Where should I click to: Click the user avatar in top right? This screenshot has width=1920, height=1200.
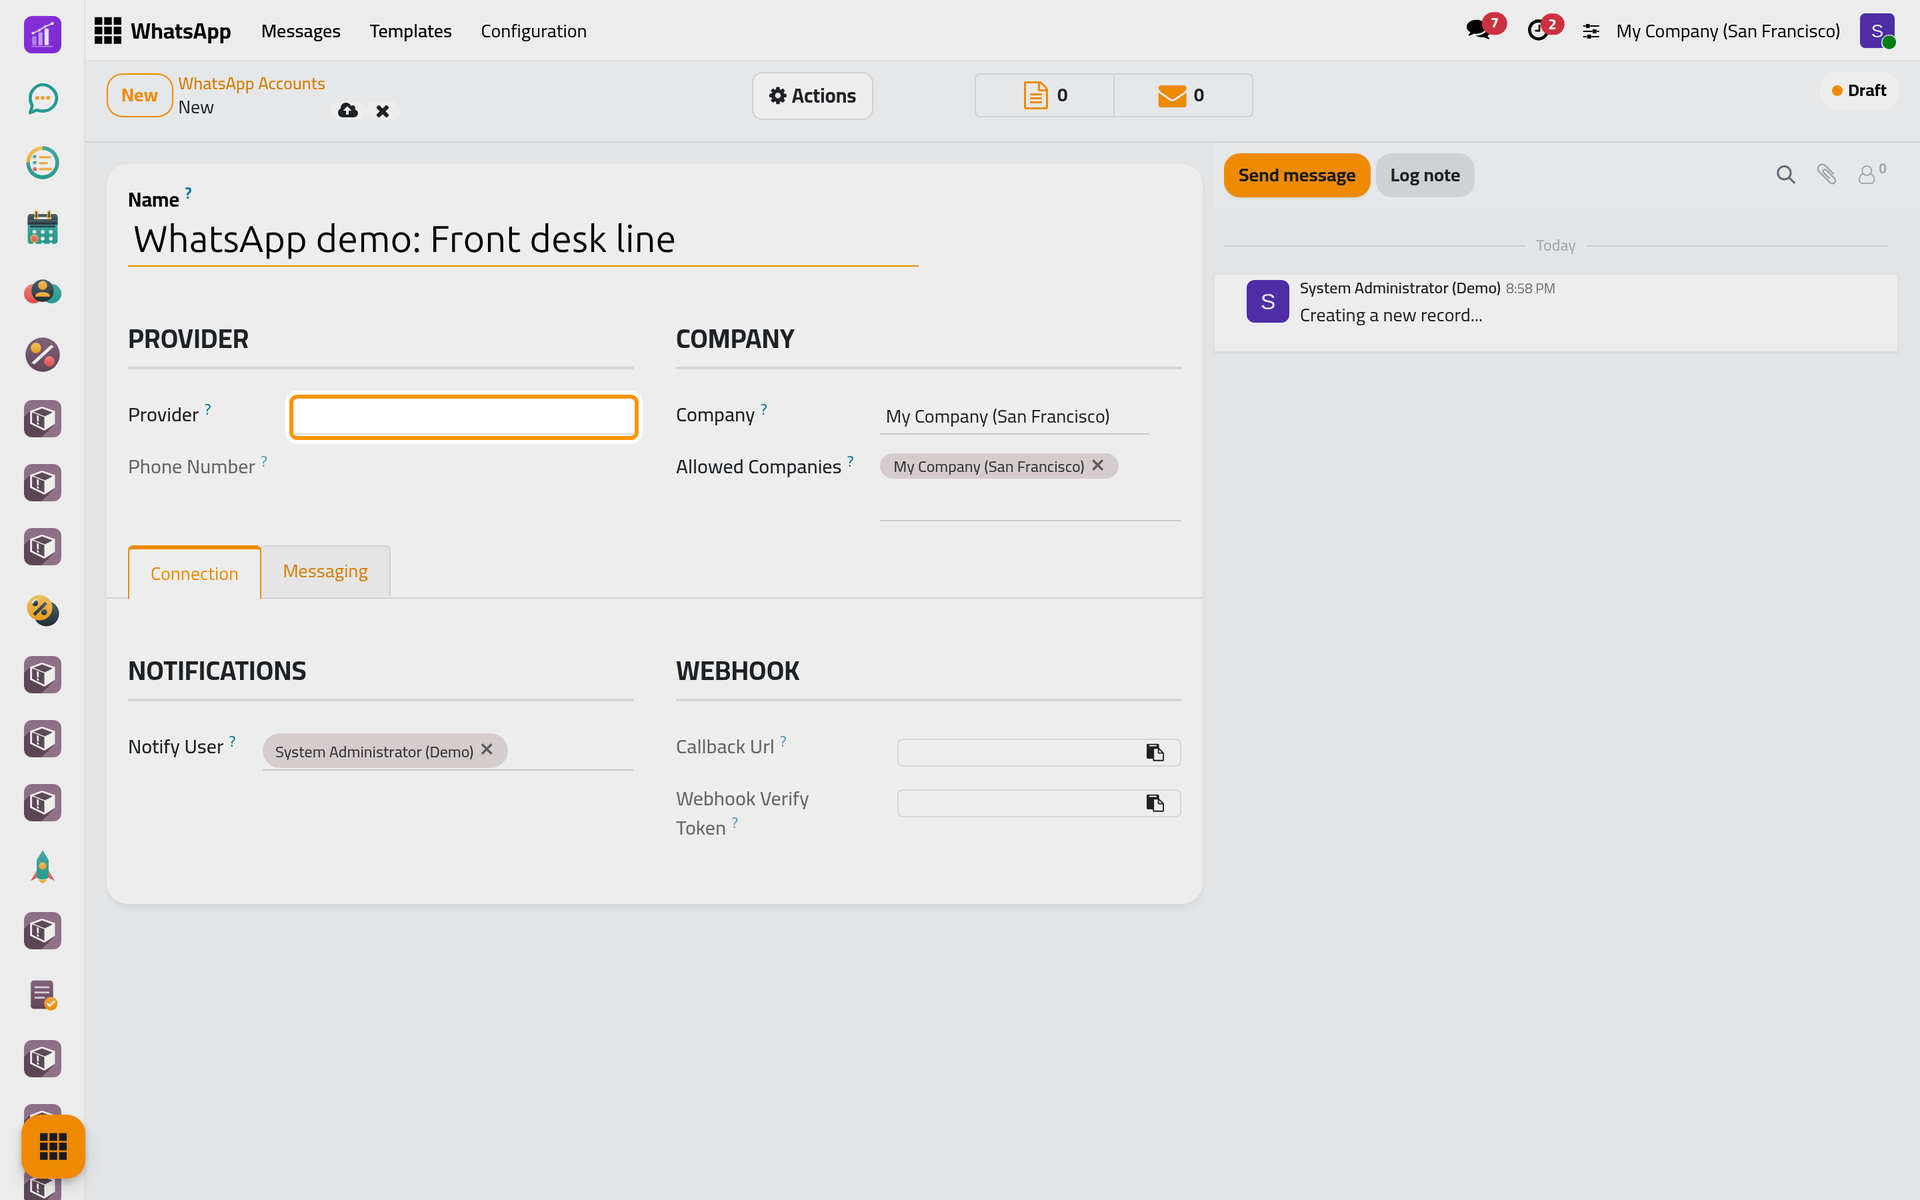(x=1877, y=31)
